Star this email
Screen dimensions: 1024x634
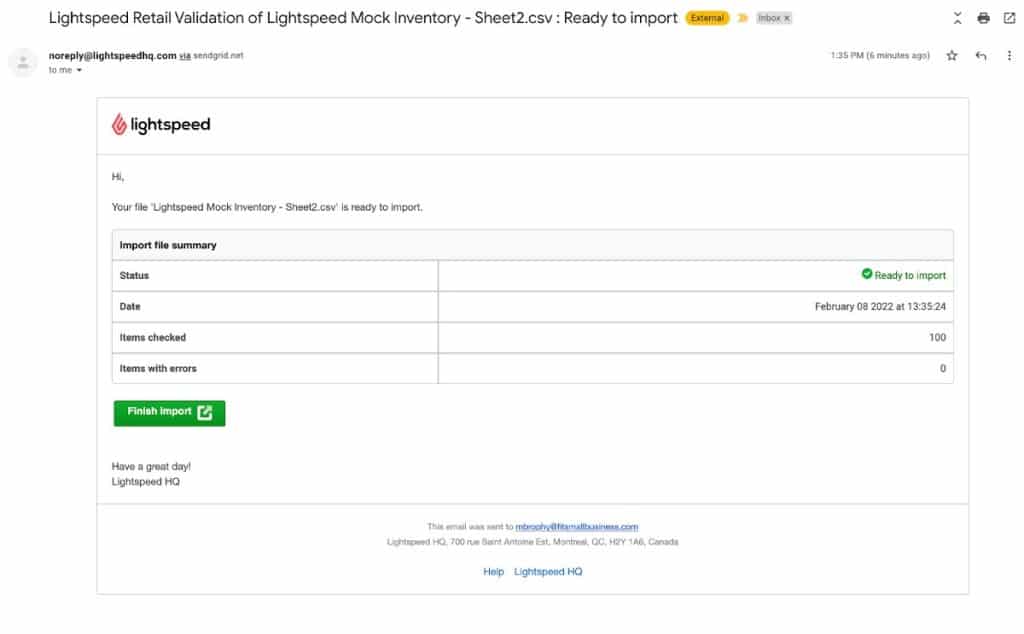[951, 55]
